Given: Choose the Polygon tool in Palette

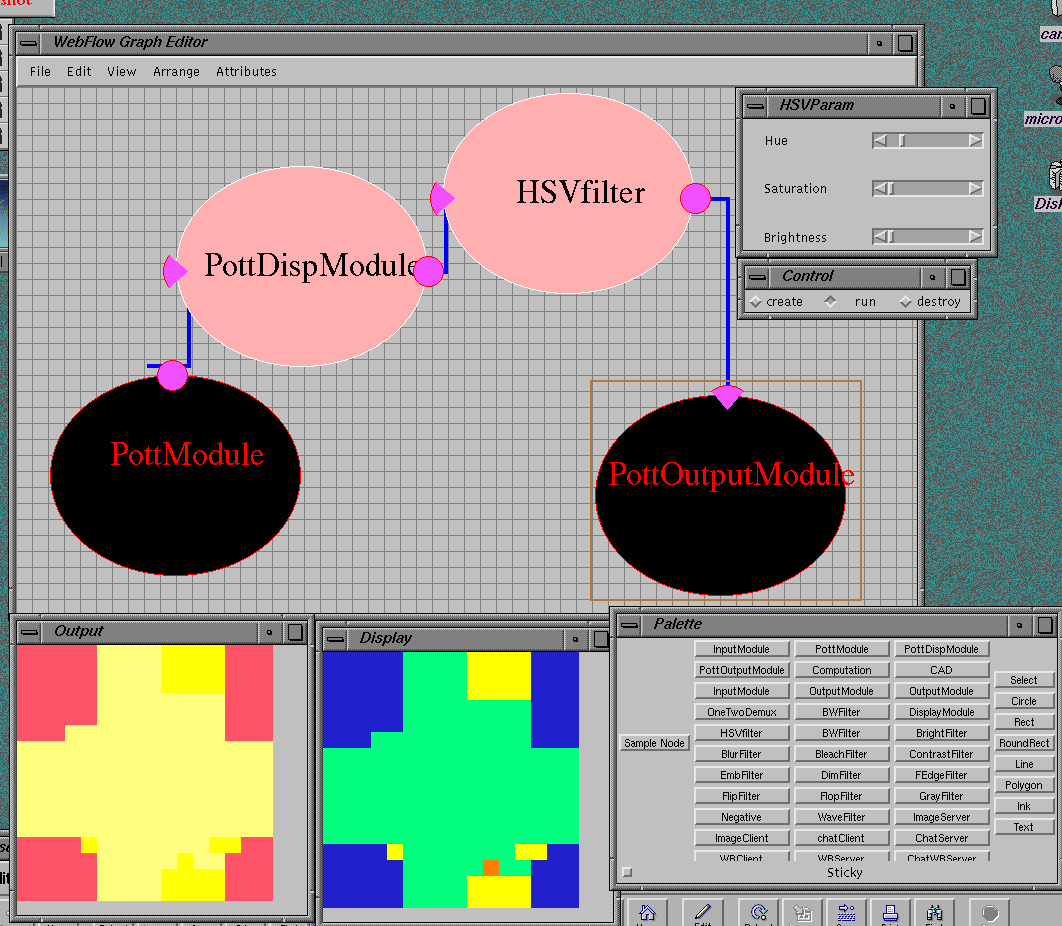Looking at the screenshot, I should tap(1023, 785).
